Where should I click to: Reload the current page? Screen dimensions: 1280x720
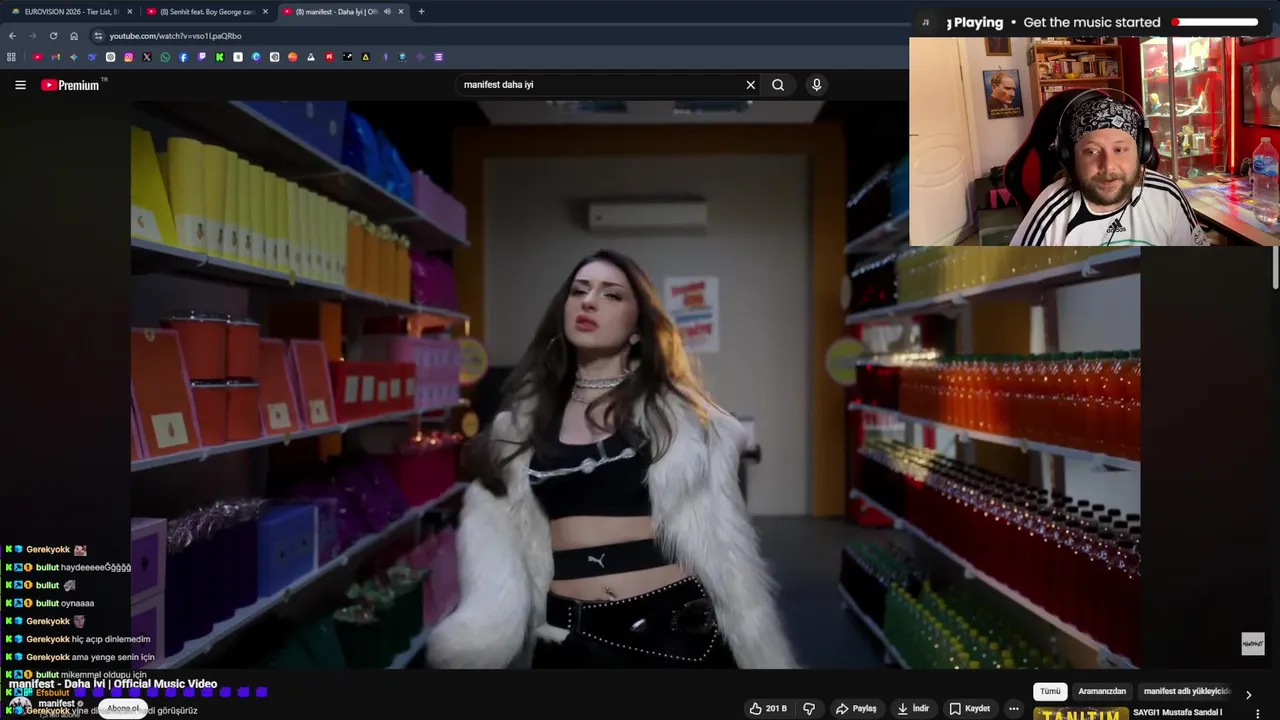point(53,36)
